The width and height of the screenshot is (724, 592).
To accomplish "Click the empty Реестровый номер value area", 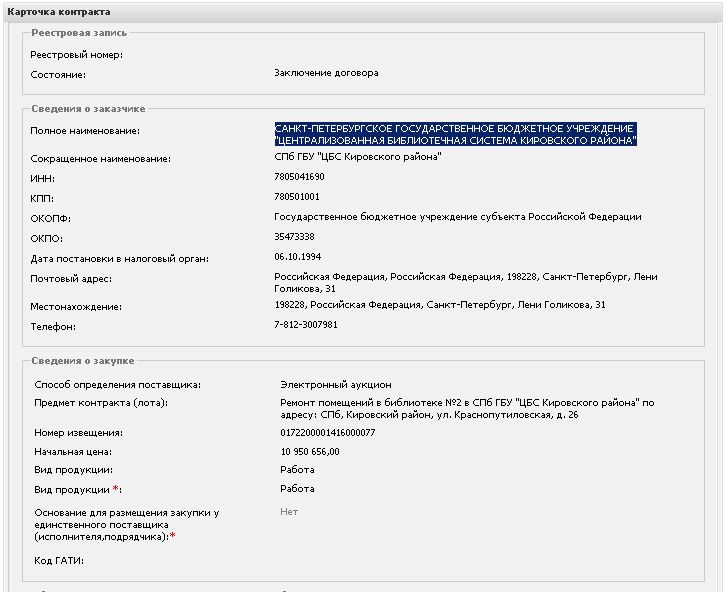I will coord(462,55).
